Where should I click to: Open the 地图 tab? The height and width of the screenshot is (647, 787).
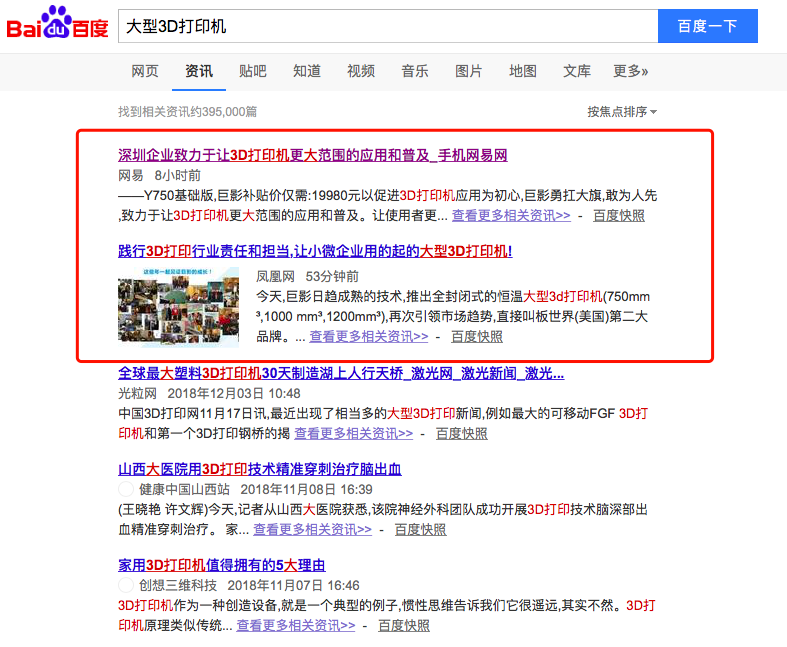pyautogui.click(x=523, y=71)
